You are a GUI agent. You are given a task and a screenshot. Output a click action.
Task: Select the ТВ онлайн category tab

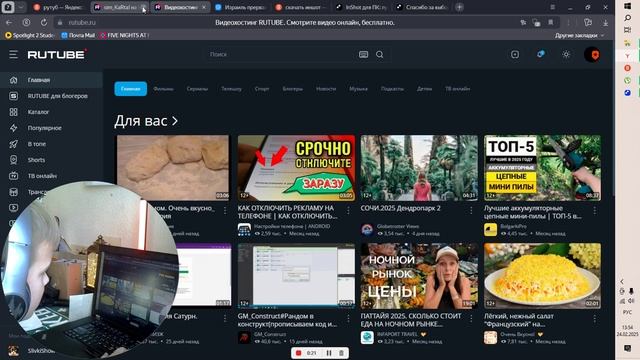(x=458, y=89)
